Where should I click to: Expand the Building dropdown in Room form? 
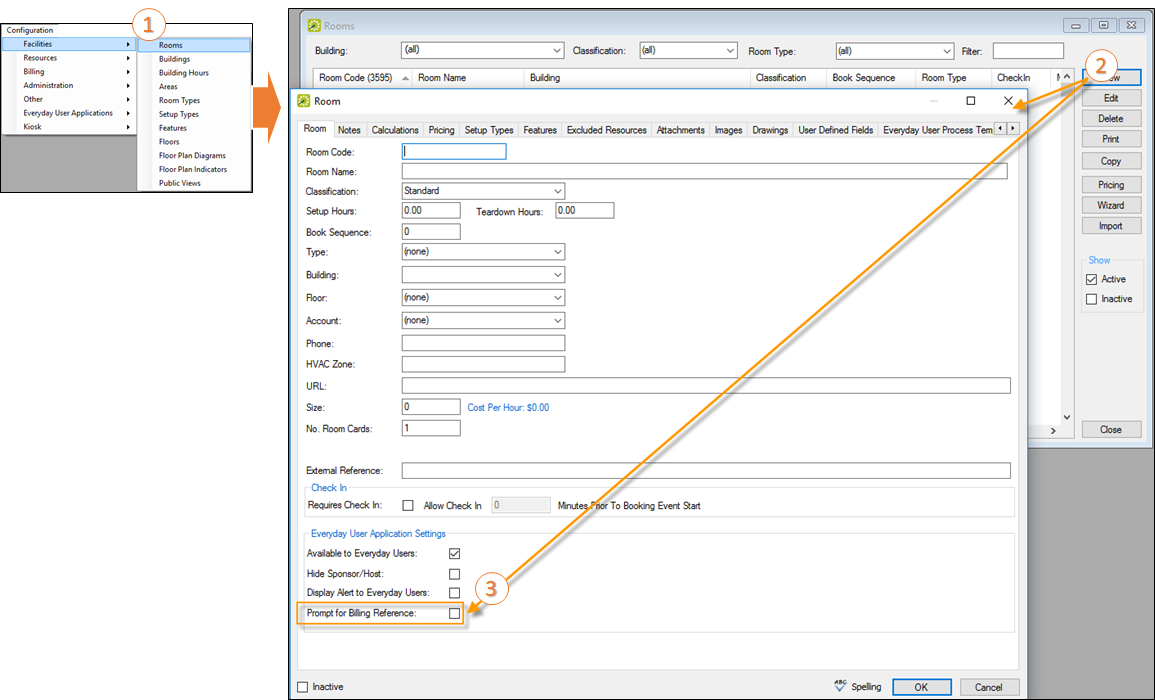pyautogui.click(x=483, y=275)
